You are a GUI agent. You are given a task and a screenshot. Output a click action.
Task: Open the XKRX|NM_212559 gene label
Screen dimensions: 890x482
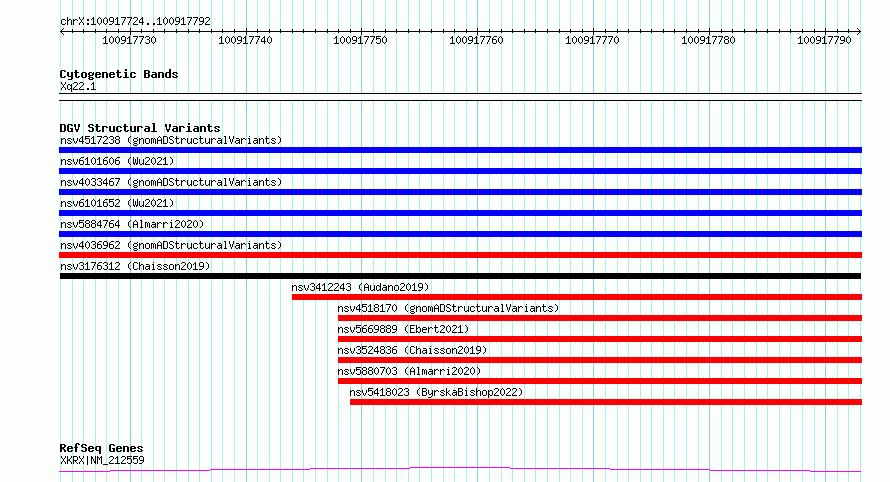point(102,460)
